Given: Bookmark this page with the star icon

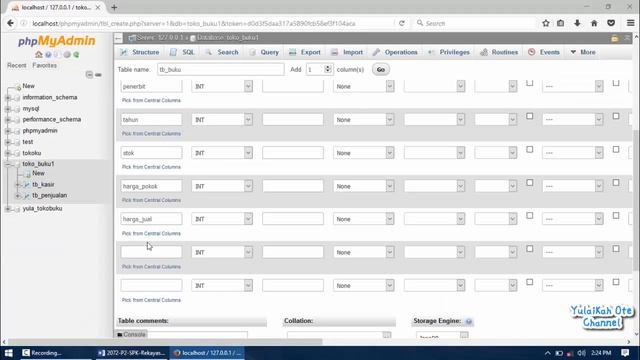Looking at the screenshot, I should pos(546,23).
